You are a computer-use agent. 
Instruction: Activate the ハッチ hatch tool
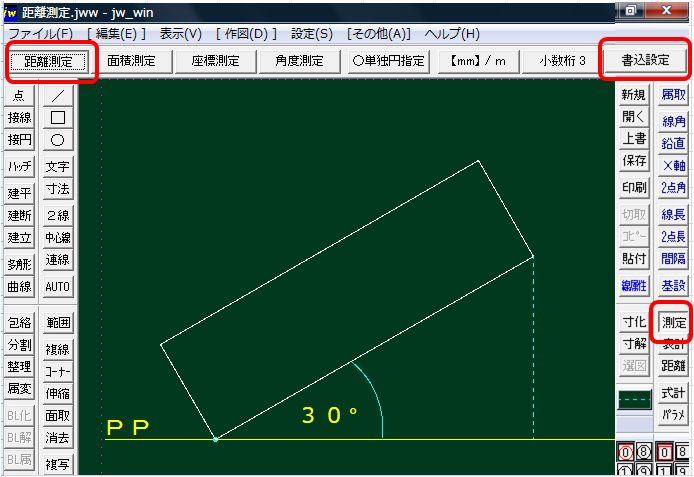[20, 166]
